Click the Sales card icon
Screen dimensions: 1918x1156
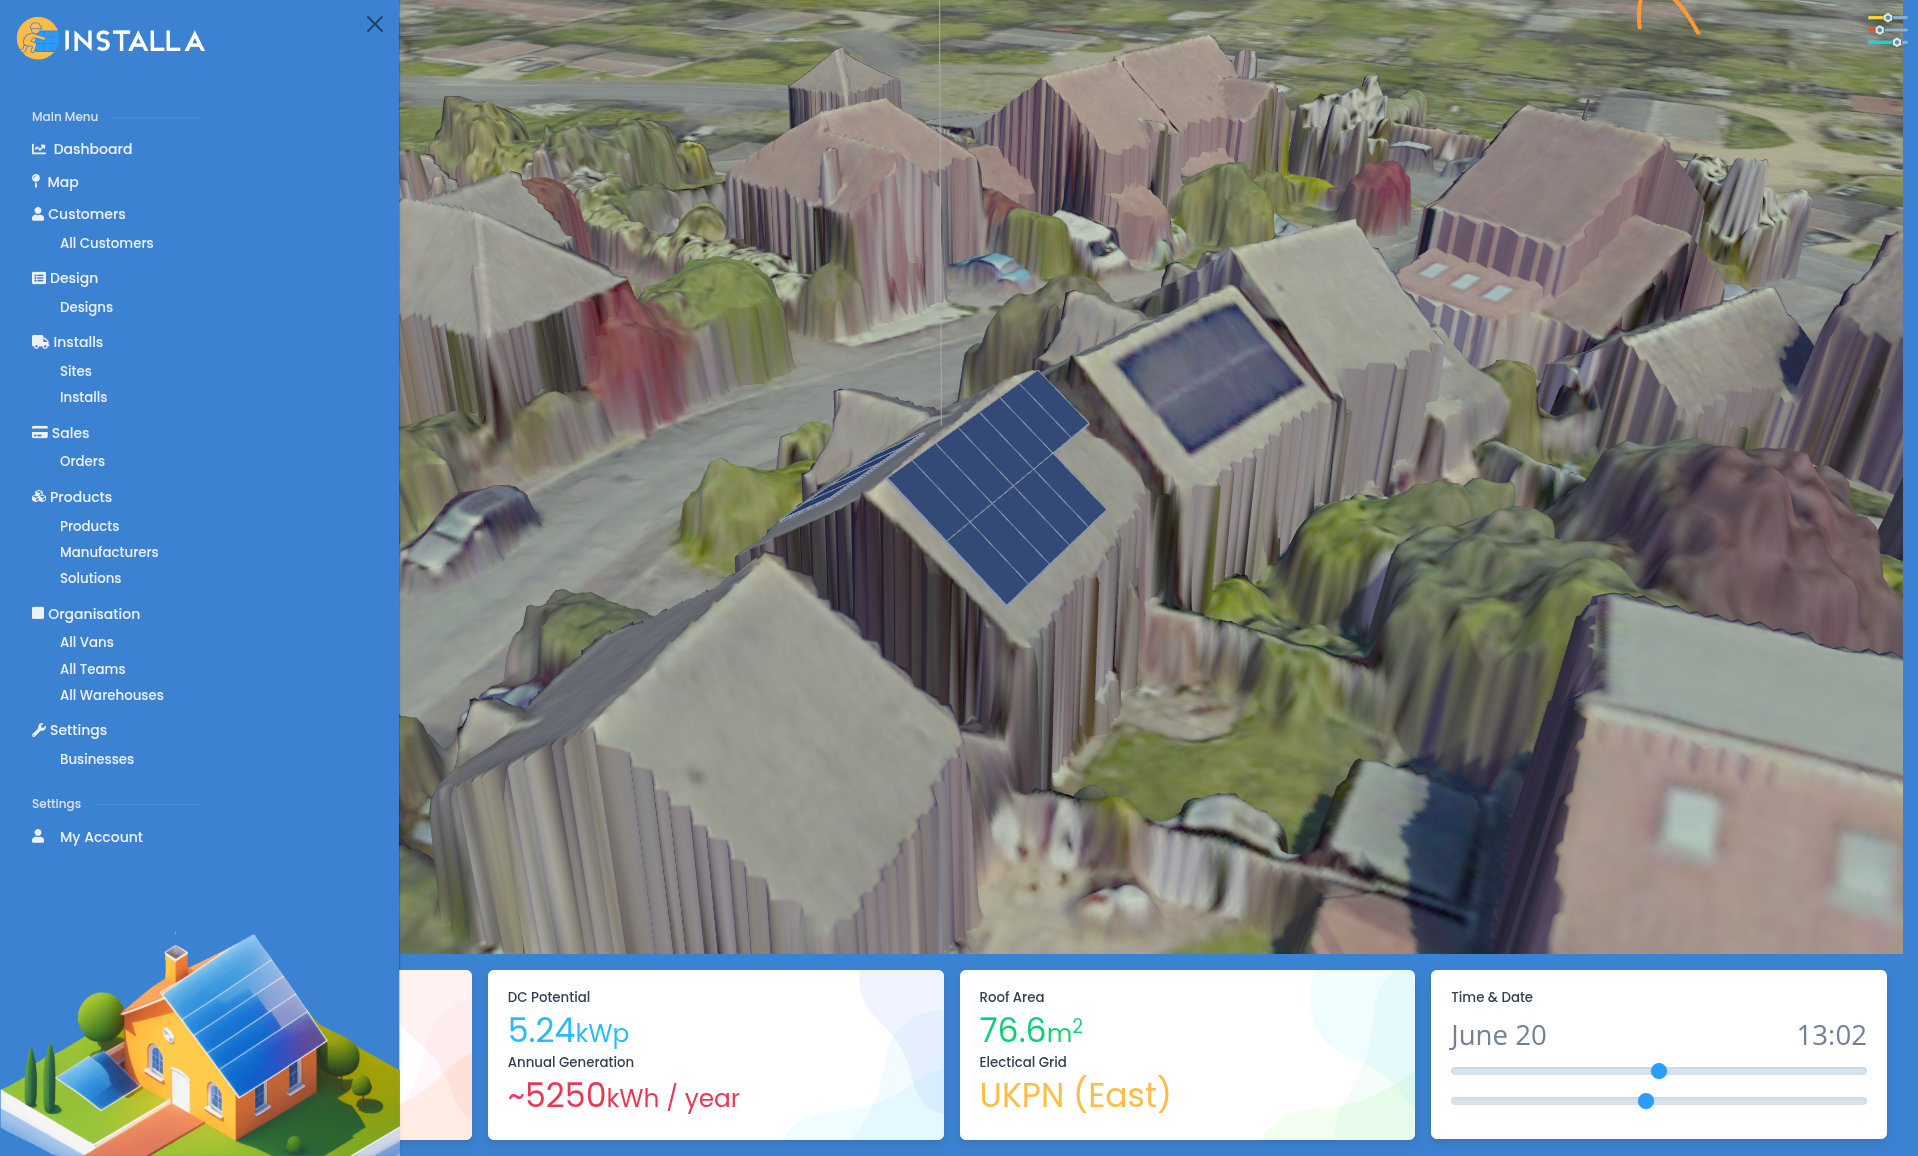[40, 433]
